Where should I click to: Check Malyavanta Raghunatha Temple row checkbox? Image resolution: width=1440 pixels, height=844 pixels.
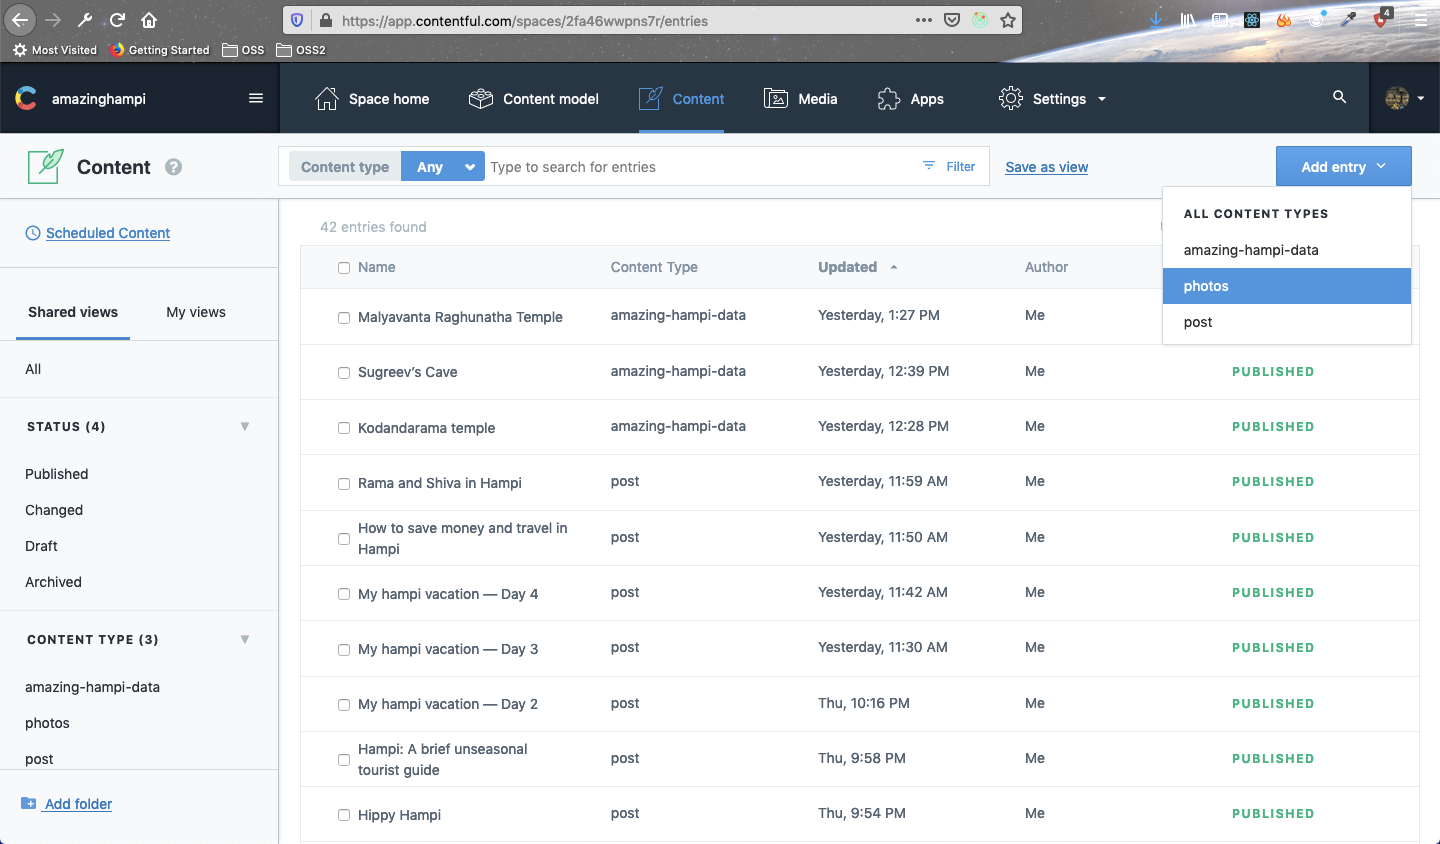pos(344,318)
